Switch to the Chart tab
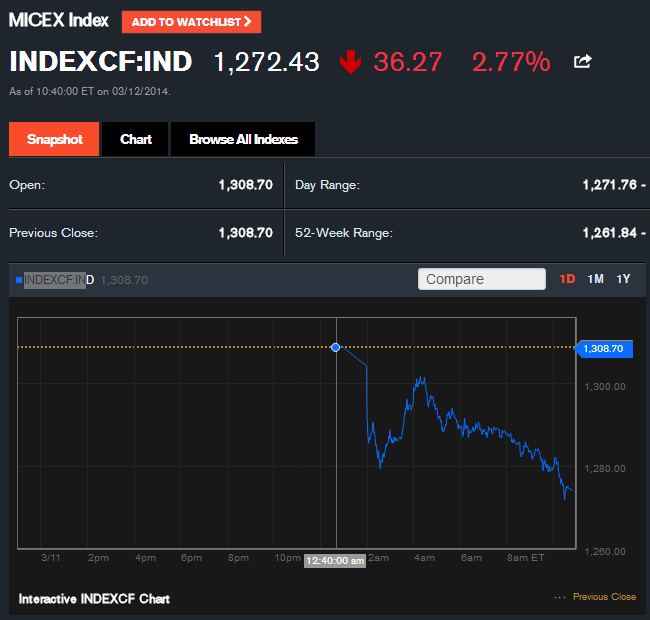Viewport: 650px width, 620px height. point(136,139)
